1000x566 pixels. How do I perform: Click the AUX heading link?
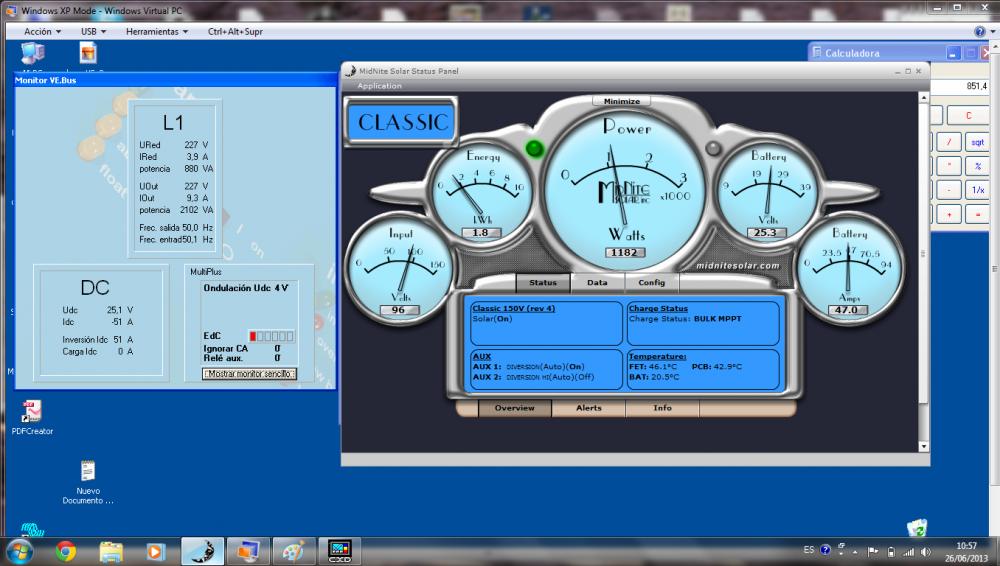click(x=482, y=356)
